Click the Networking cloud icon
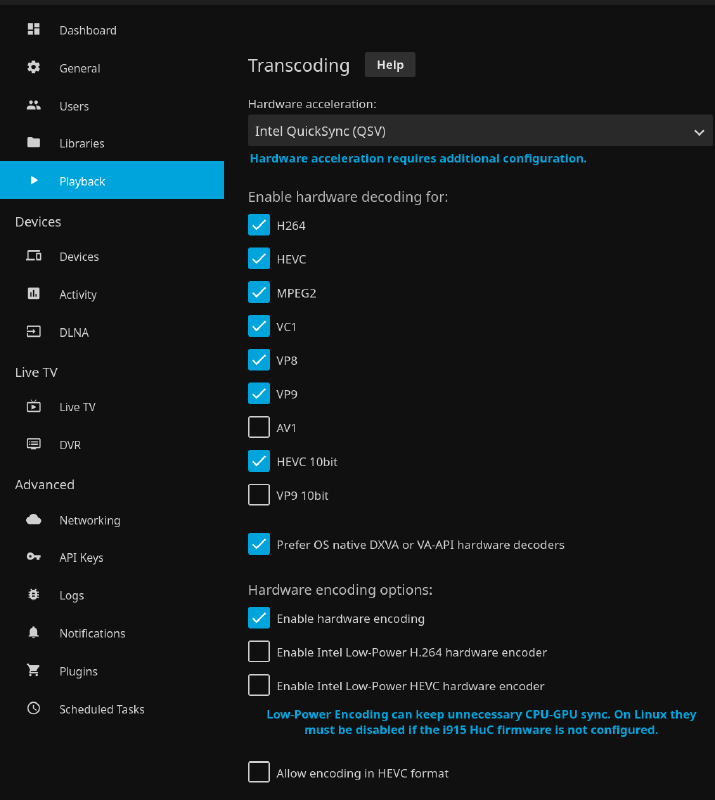Viewport: 715px width, 800px height. tap(34, 520)
